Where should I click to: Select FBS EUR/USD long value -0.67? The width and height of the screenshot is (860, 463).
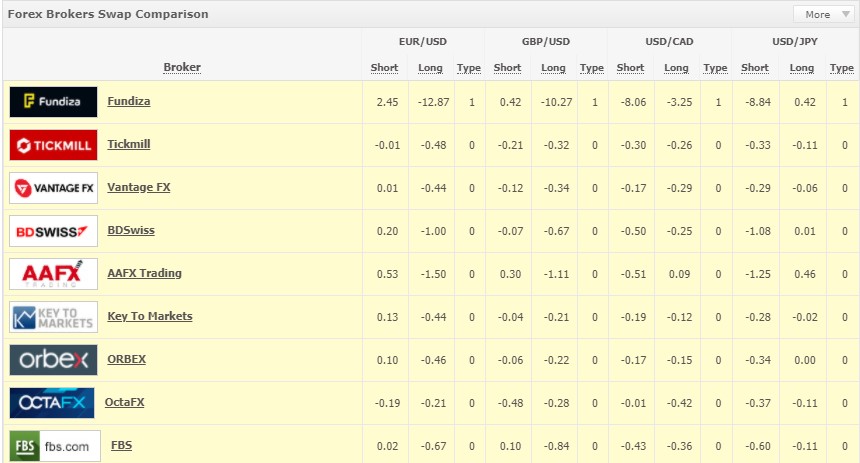(433, 446)
